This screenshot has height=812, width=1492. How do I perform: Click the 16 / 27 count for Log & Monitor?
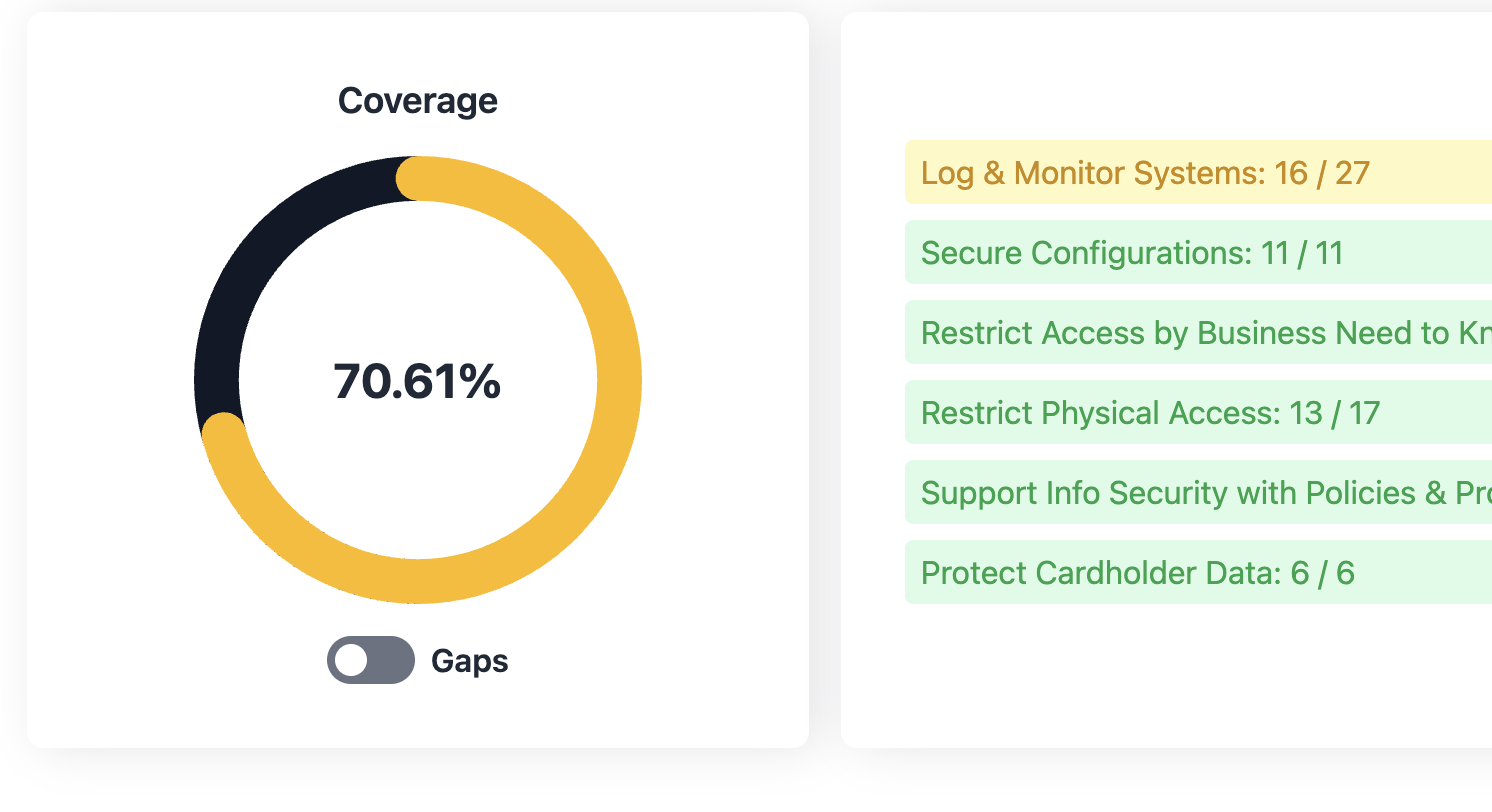1321,173
